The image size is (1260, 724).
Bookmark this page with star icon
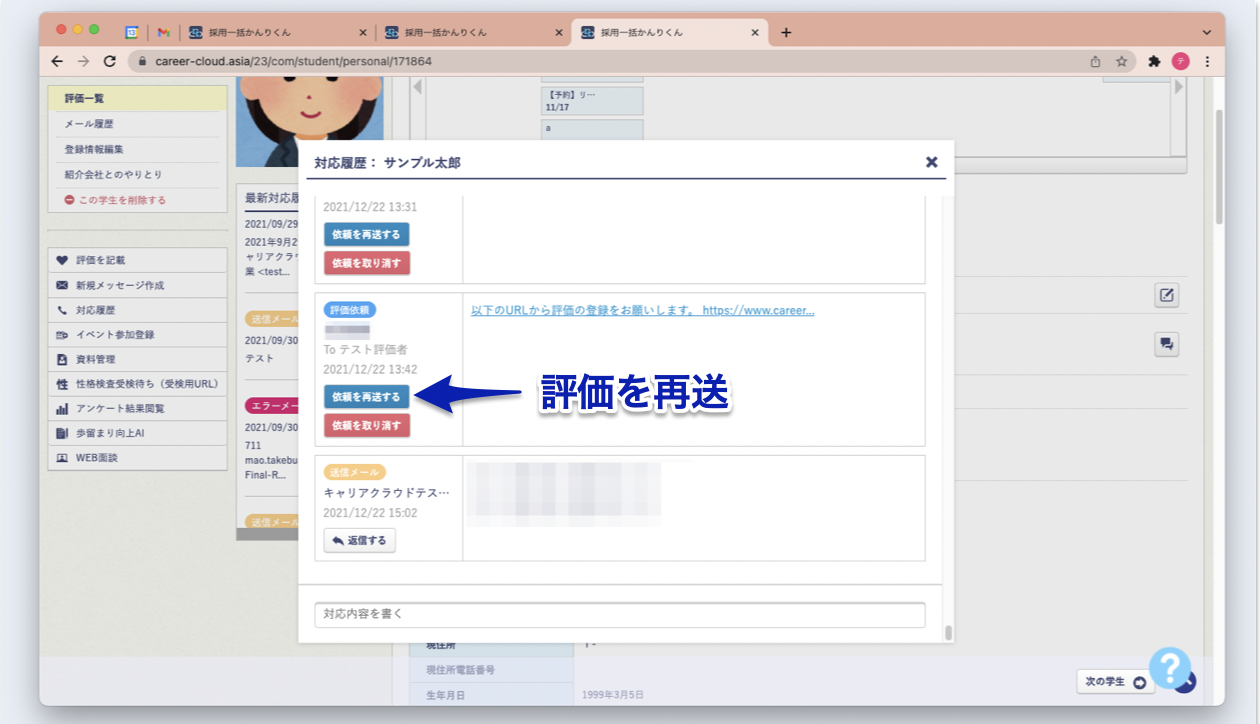[1121, 61]
